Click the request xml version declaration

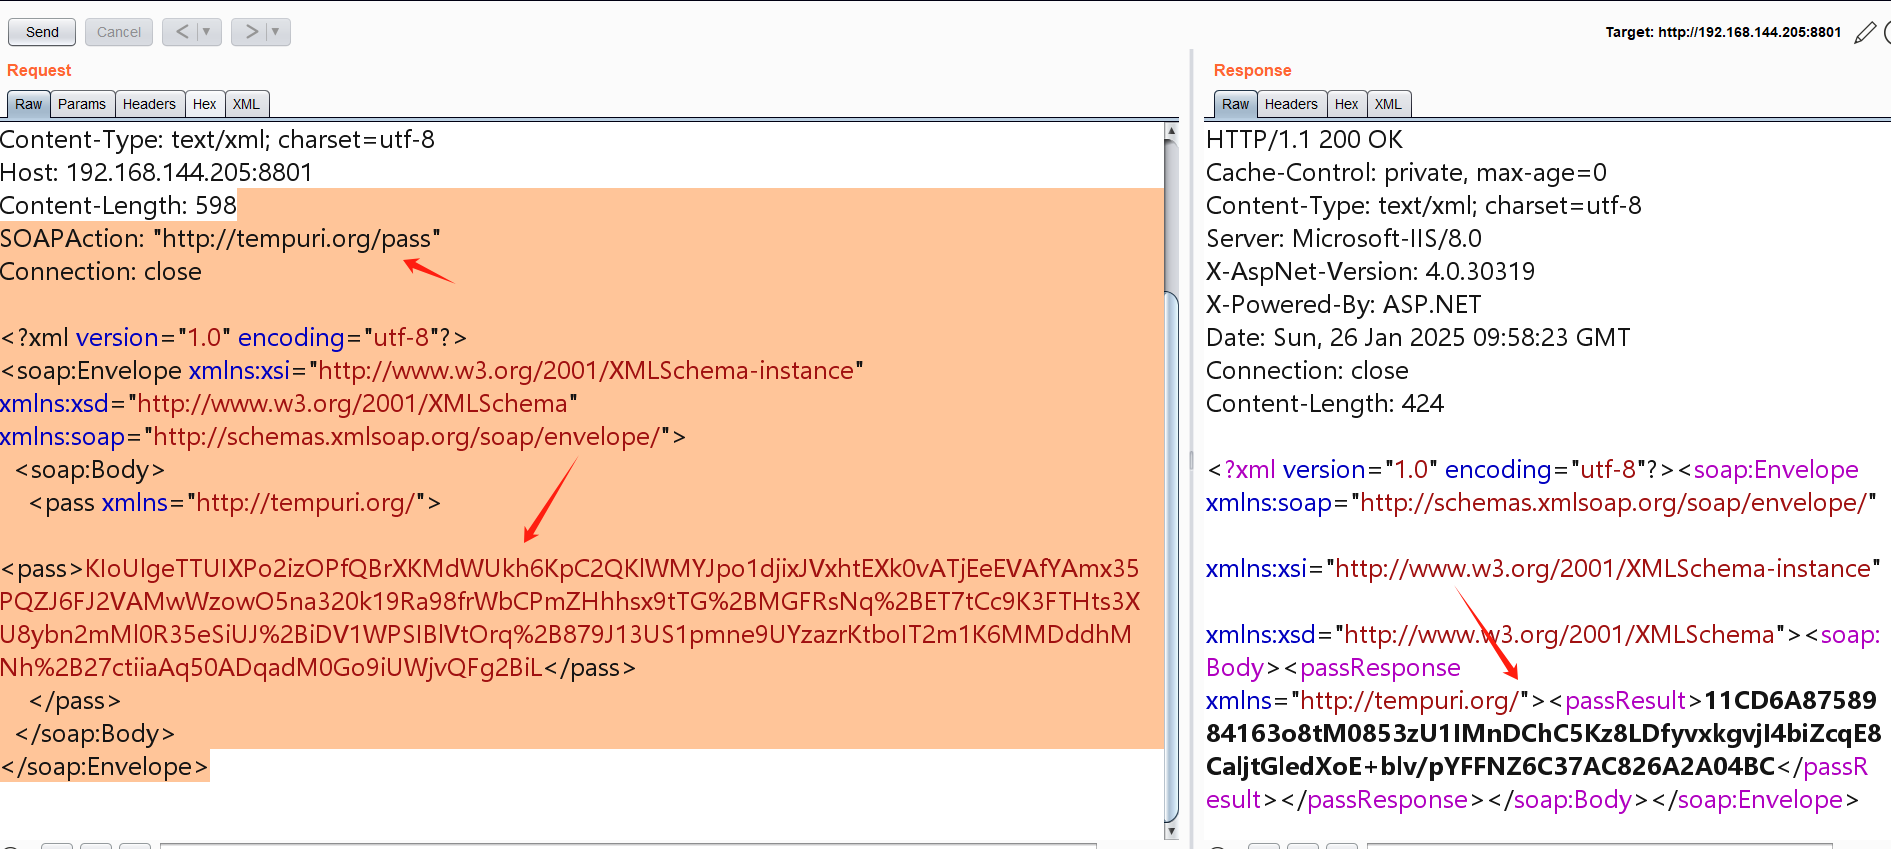(x=234, y=337)
